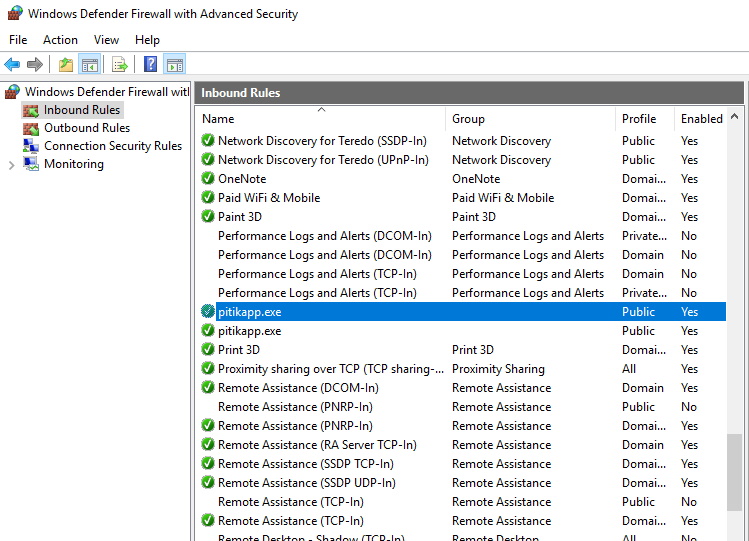Open the File menu
The image size is (749, 541).
[18, 40]
